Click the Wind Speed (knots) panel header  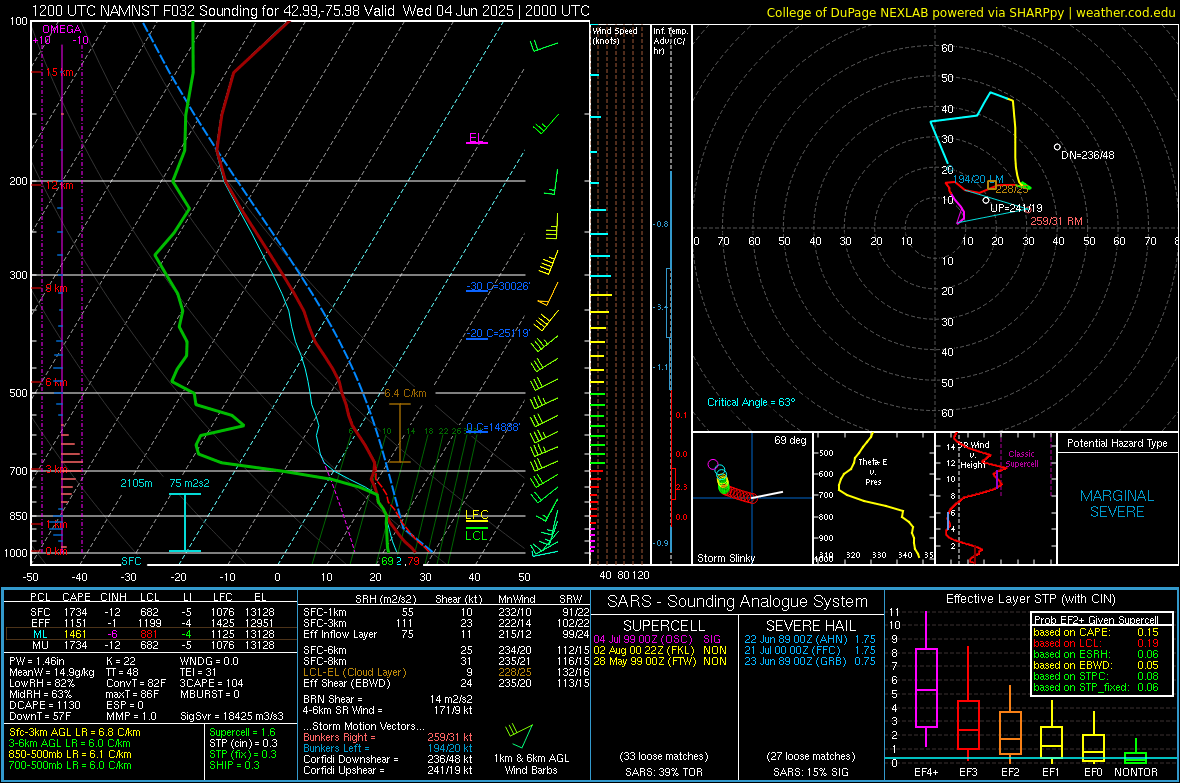pos(615,35)
